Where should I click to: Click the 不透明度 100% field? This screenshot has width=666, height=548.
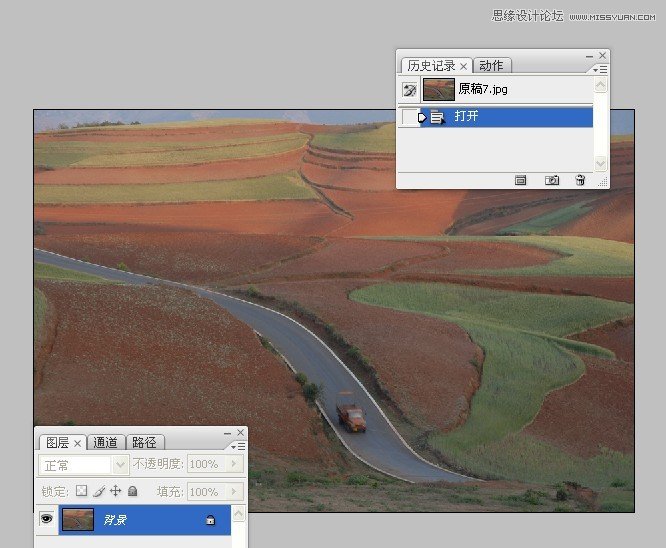point(206,464)
